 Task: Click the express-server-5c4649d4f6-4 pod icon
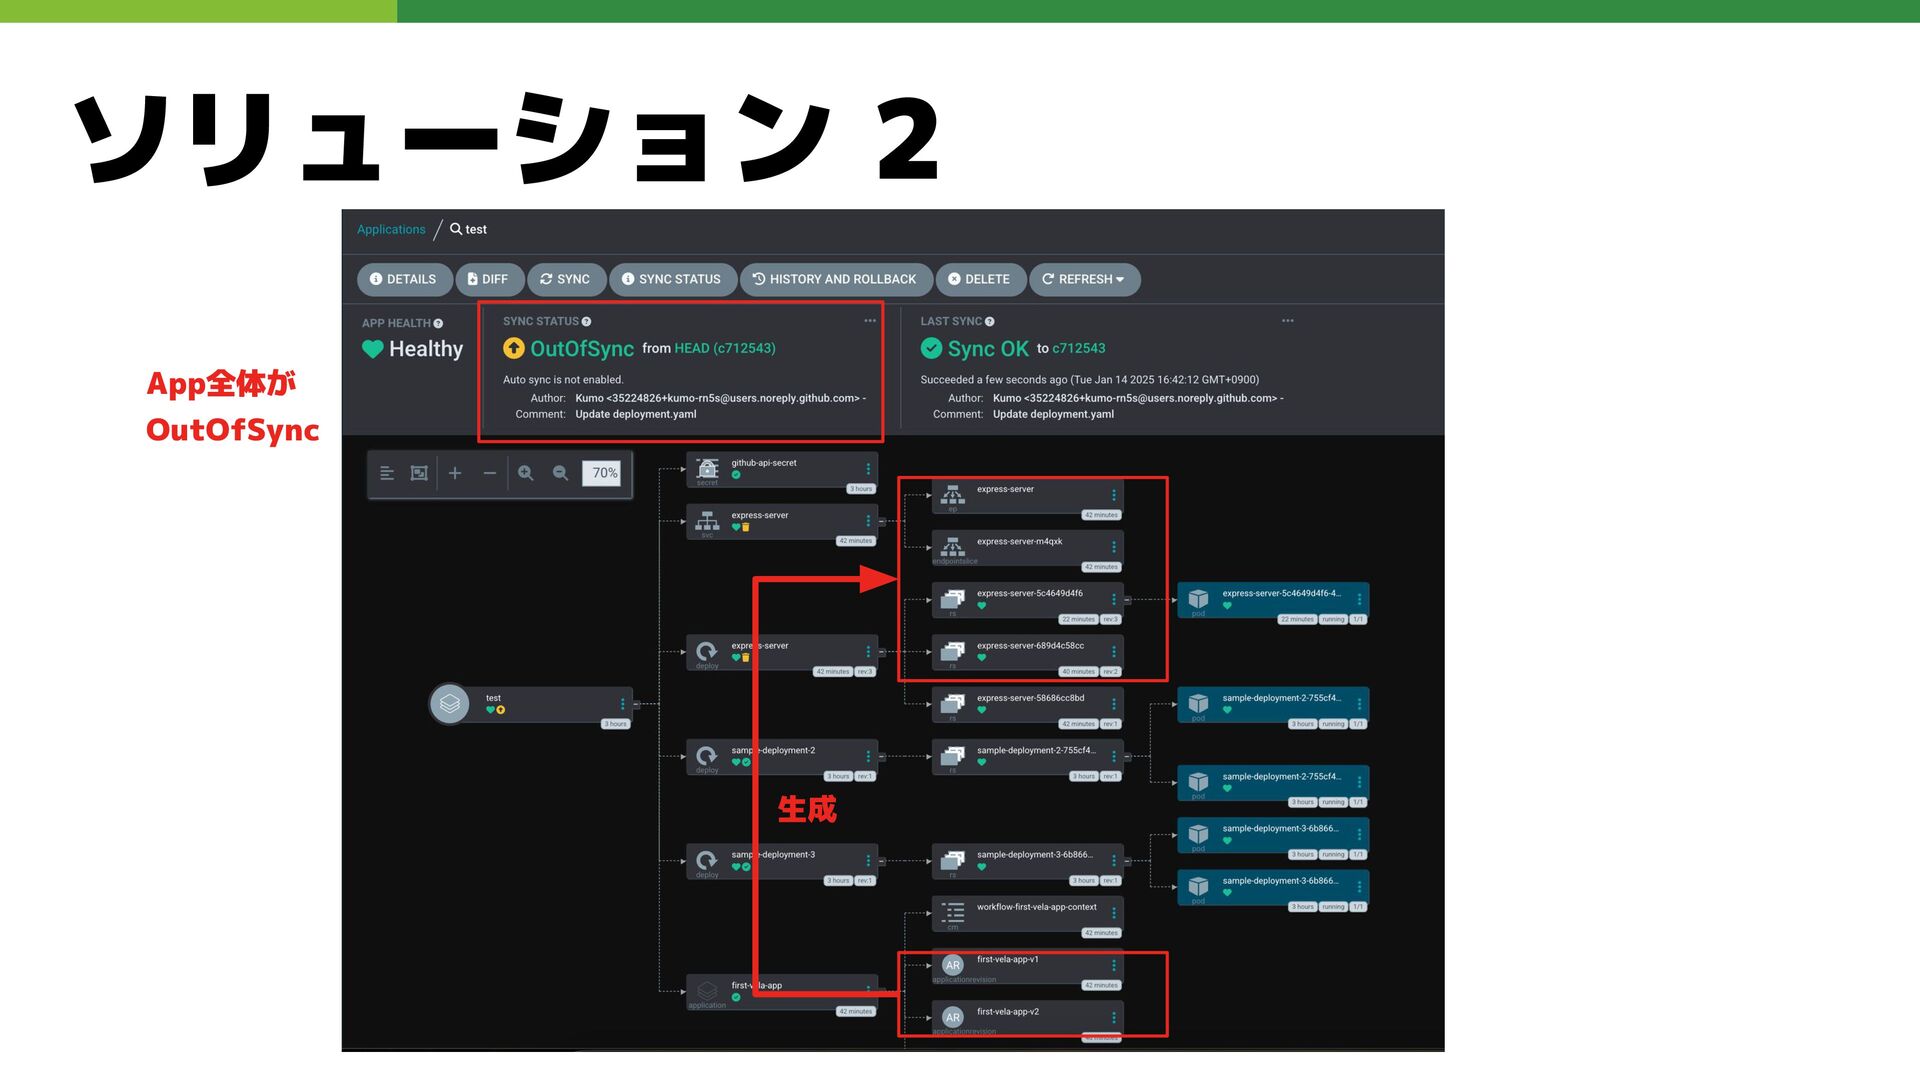[1198, 598]
